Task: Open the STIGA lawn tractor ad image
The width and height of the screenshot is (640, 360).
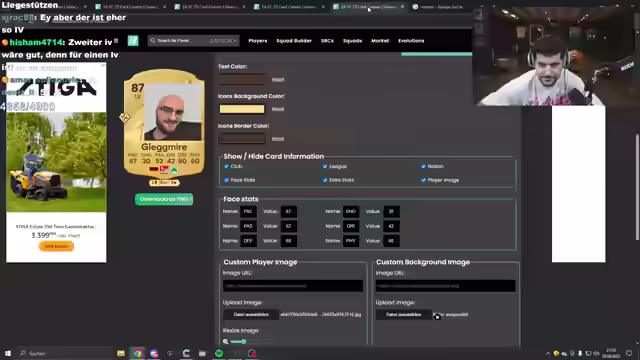Action: 56,162
